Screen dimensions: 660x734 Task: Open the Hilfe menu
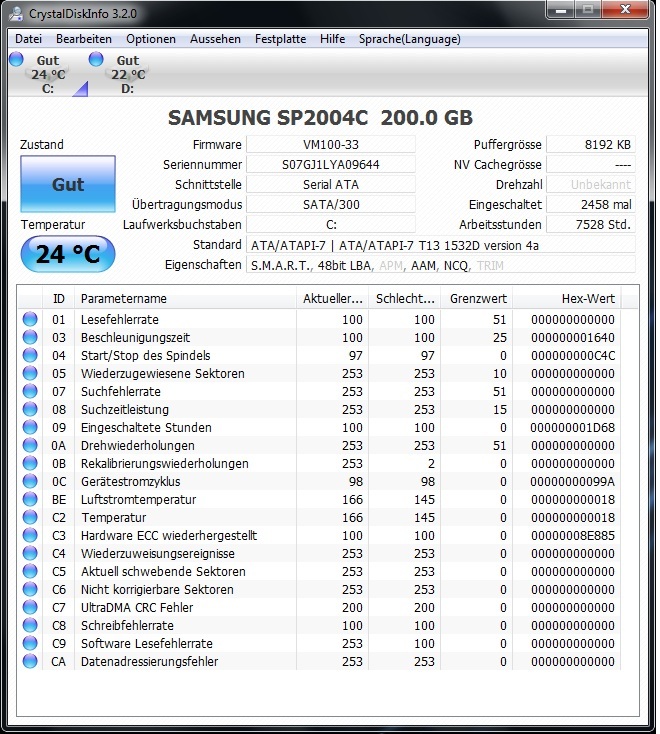332,39
